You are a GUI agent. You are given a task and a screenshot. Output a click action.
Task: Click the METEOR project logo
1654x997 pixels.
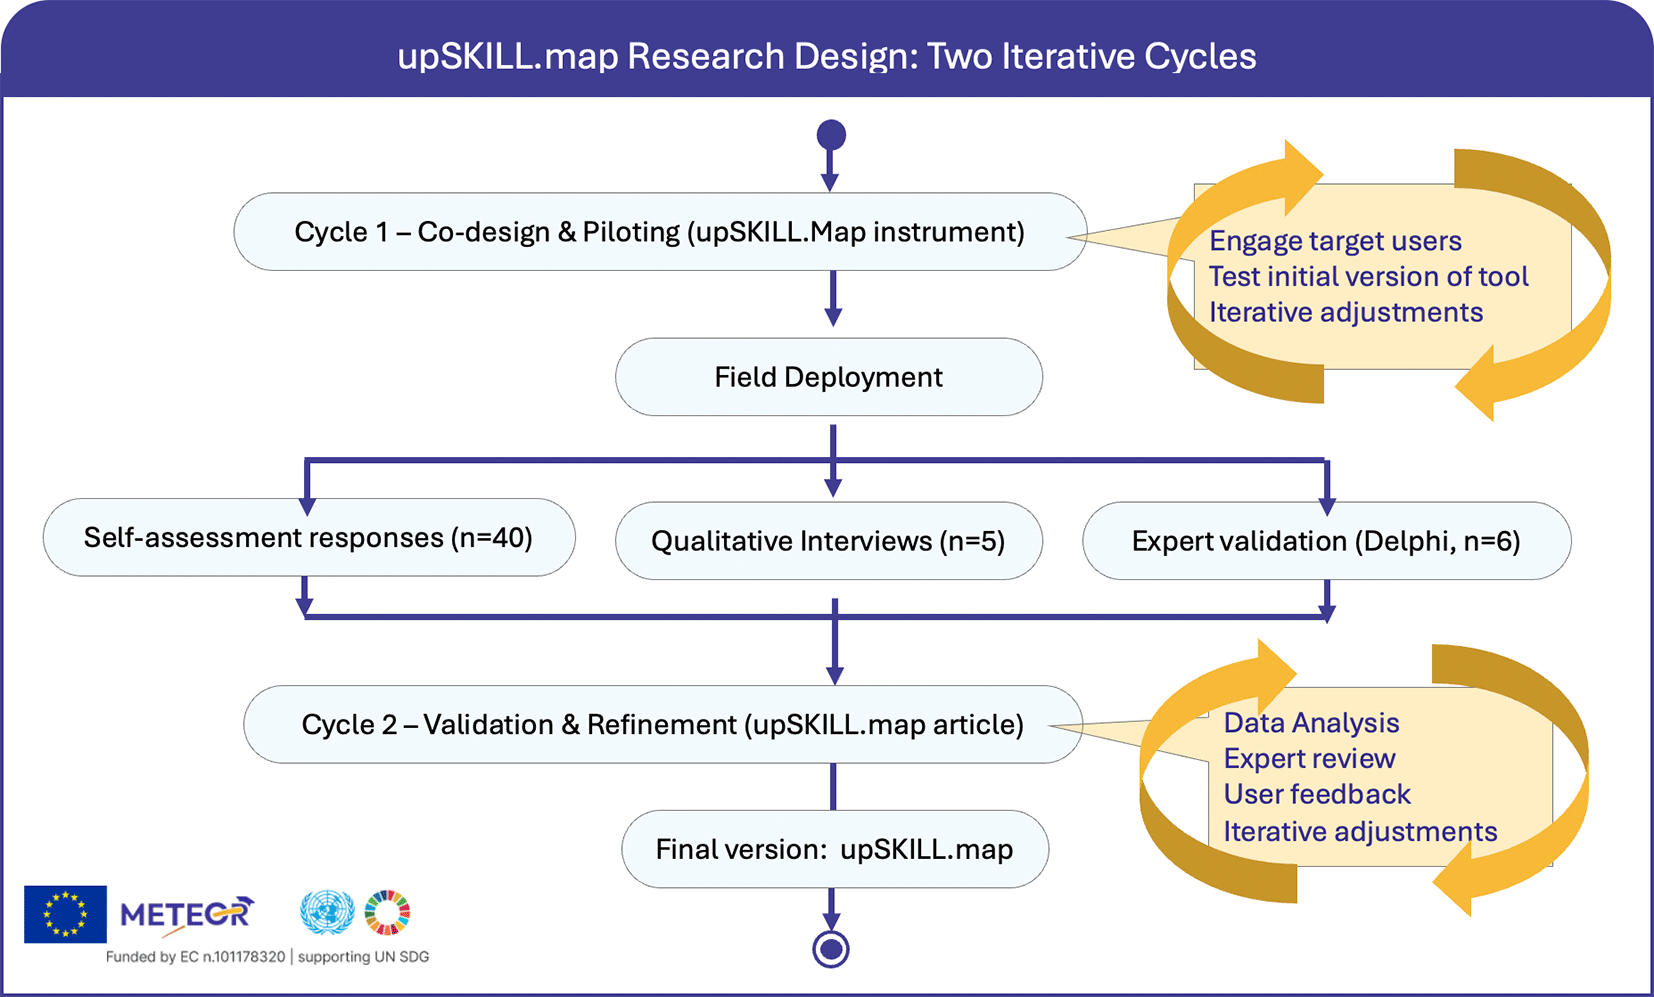click(x=187, y=914)
